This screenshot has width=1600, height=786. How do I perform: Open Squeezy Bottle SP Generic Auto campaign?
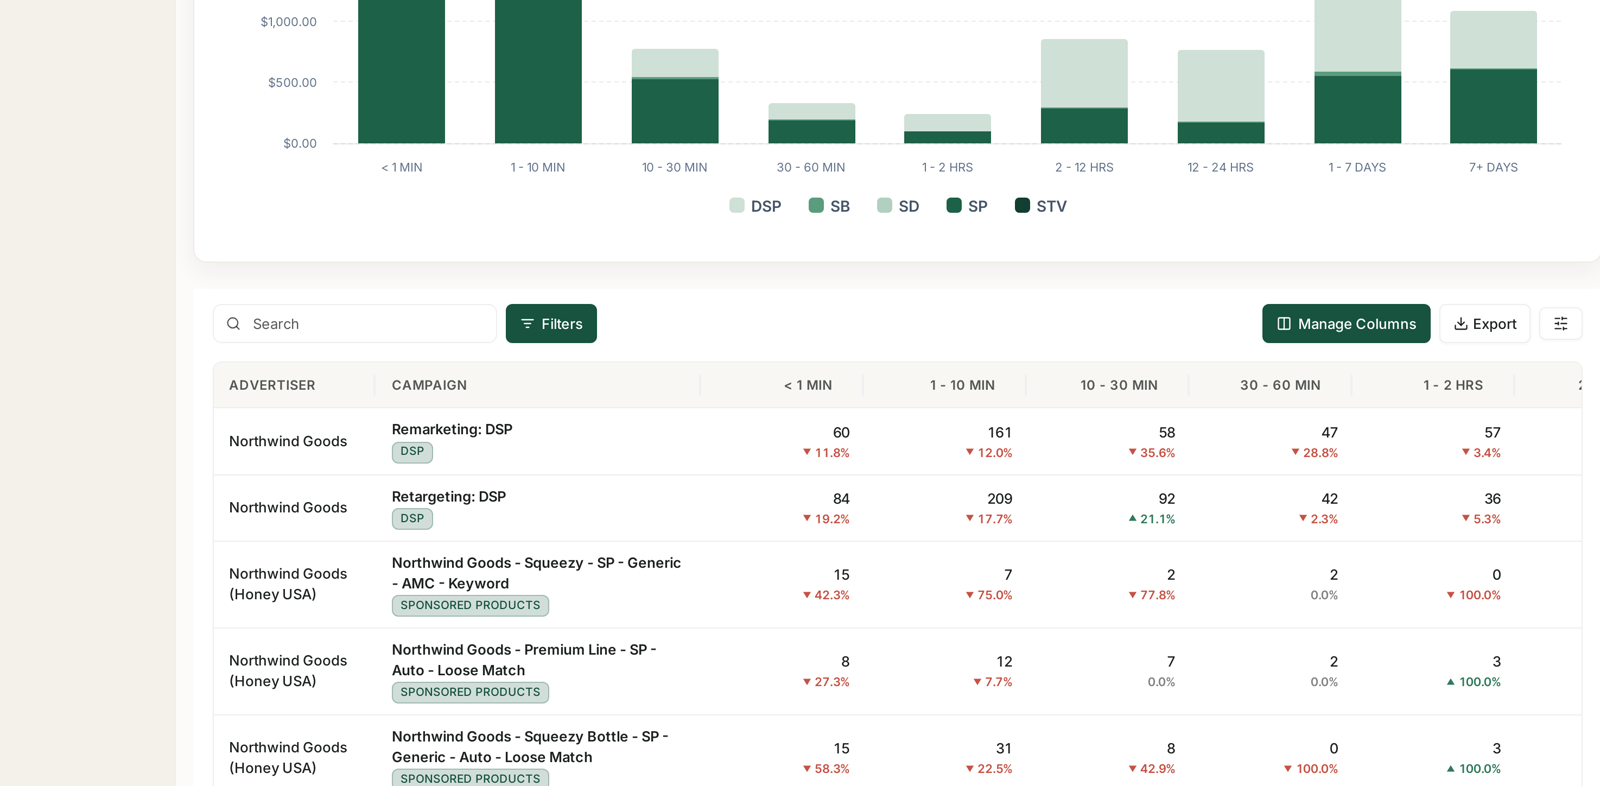[x=530, y=747]
